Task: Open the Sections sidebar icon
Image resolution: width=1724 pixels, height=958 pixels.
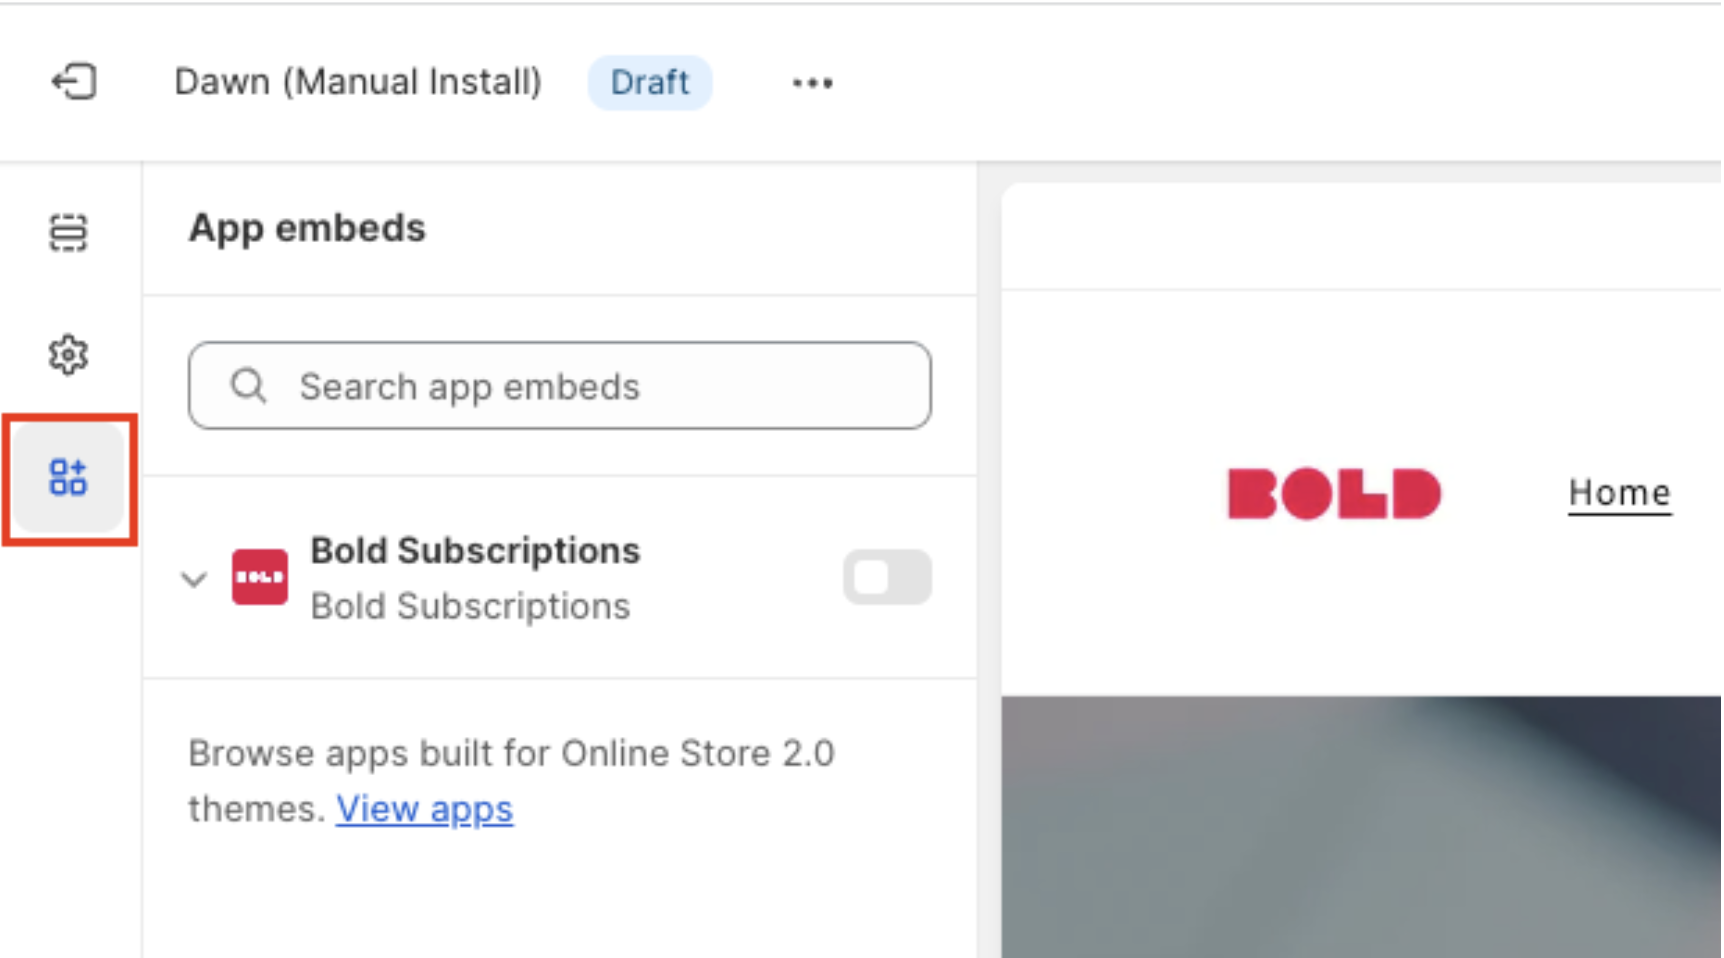Action: pos(68,233)
